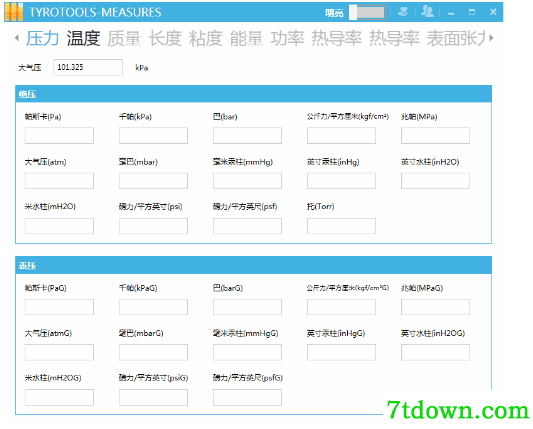Go to the 能量 tab
The height and width of the screenshot is (429, 533).
tap(246, 38)
